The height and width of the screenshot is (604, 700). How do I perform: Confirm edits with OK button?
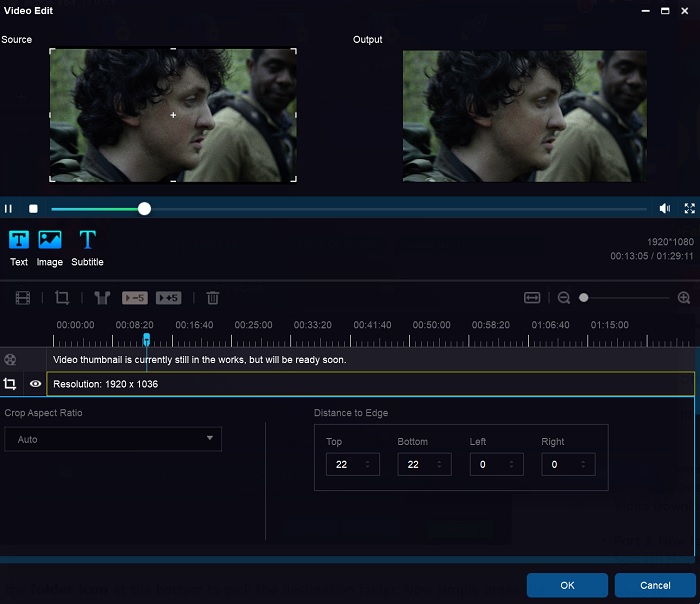567,585
